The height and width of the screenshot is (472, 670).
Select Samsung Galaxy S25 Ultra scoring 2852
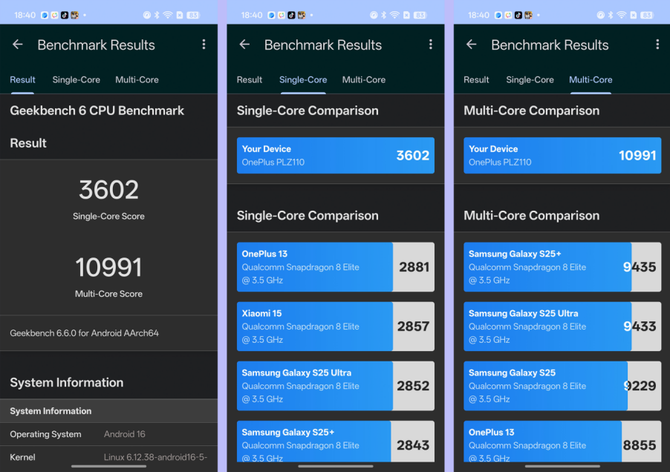click(335, 386)
